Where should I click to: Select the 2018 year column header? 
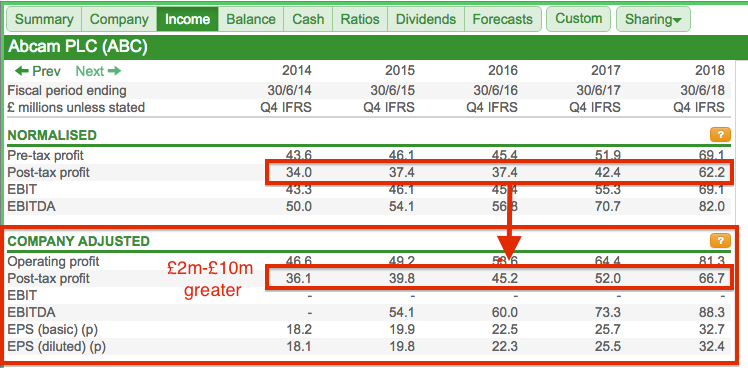coord(709,71)
